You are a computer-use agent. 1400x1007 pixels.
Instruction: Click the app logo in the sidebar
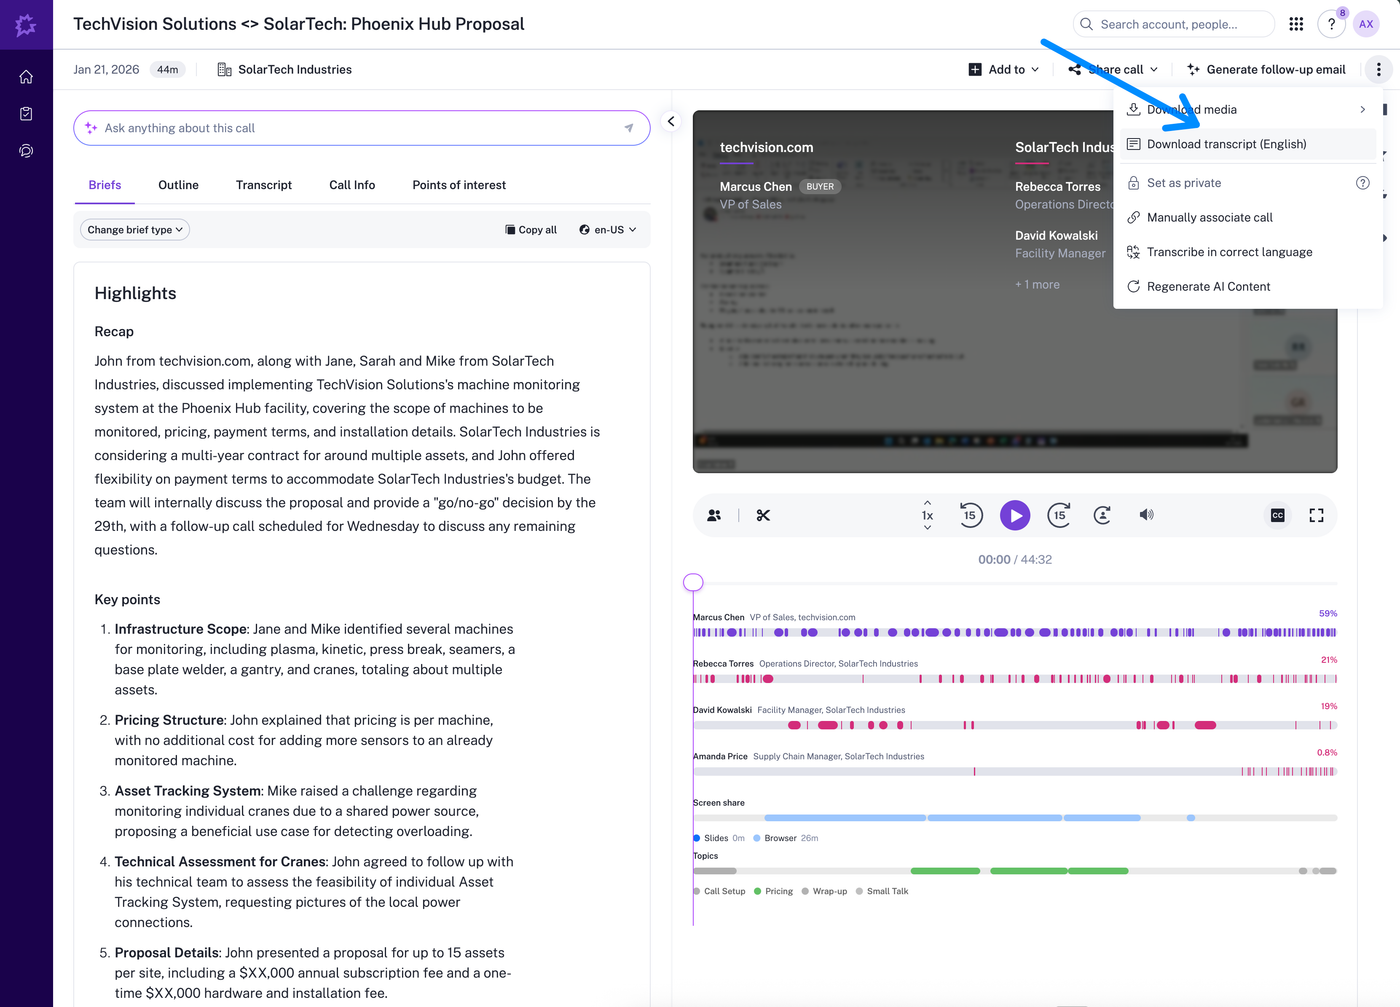[26, 25]
